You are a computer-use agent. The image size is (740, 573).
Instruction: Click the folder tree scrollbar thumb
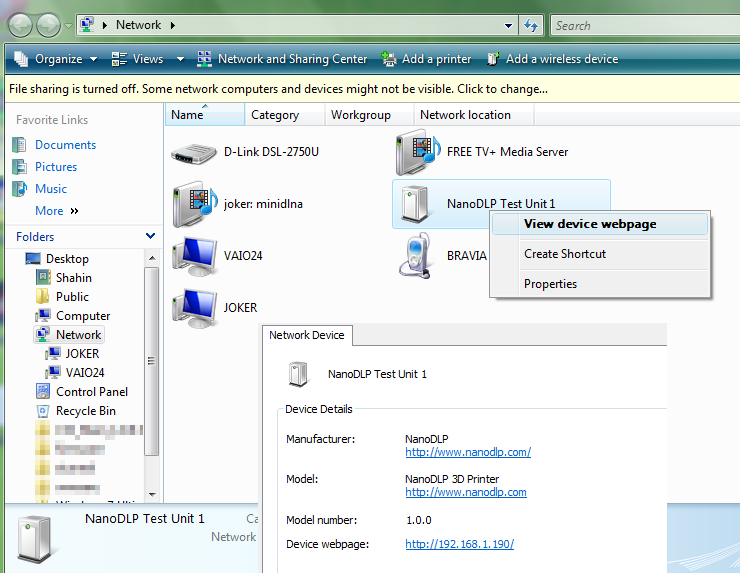[x=151, y=361]
